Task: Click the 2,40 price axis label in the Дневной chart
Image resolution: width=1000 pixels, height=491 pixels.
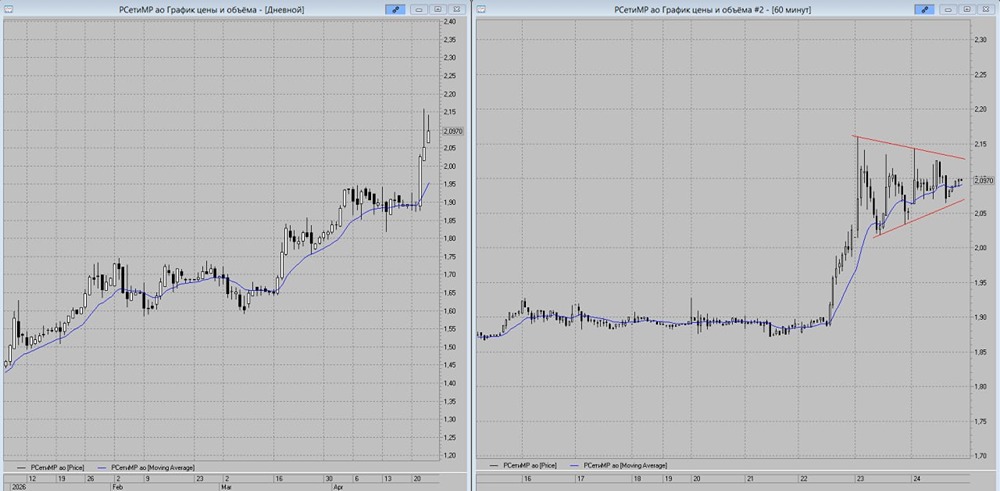Action: pyautogui.click(x=452, y=22)
